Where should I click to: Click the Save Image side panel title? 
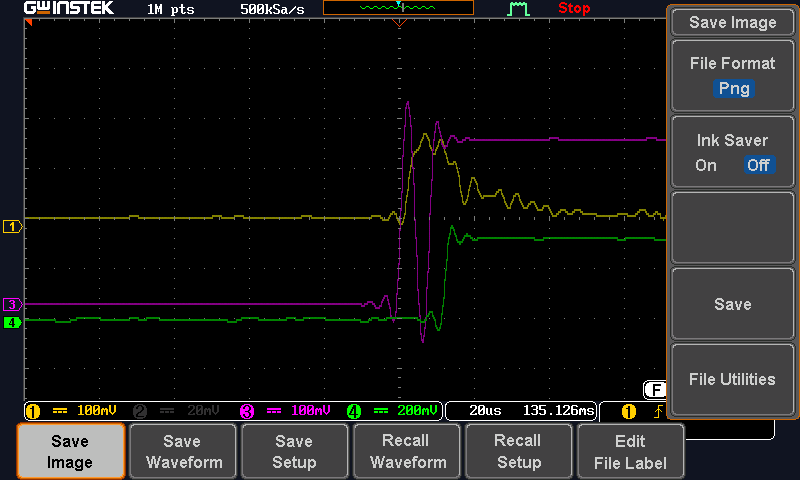[733, 22]
